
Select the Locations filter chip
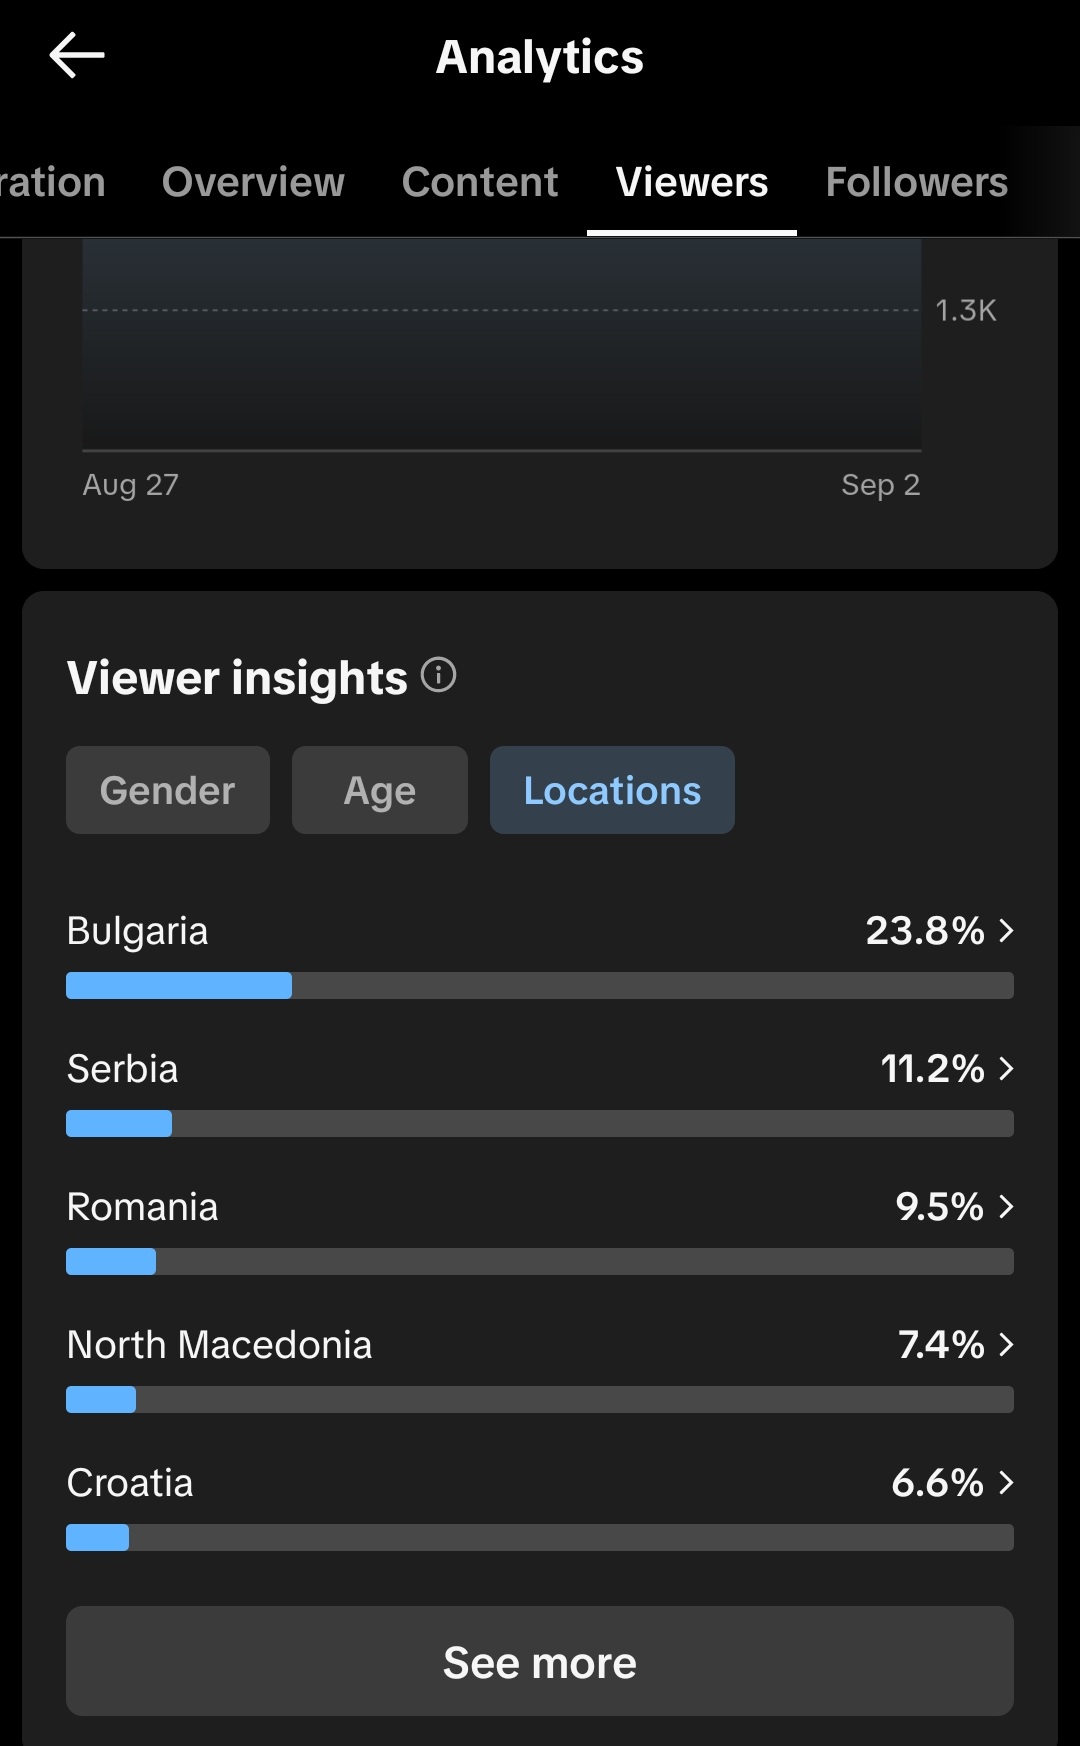coord(612,790)
